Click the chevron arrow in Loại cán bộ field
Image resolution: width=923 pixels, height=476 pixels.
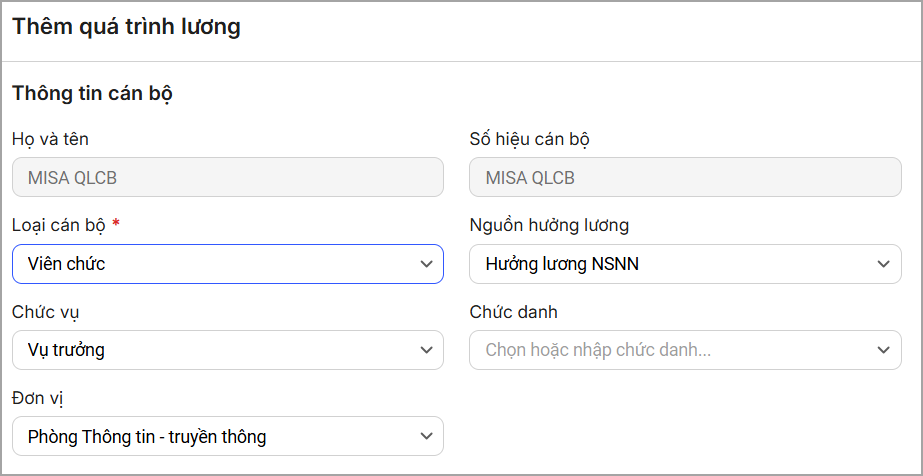click(x=425, y=264)
